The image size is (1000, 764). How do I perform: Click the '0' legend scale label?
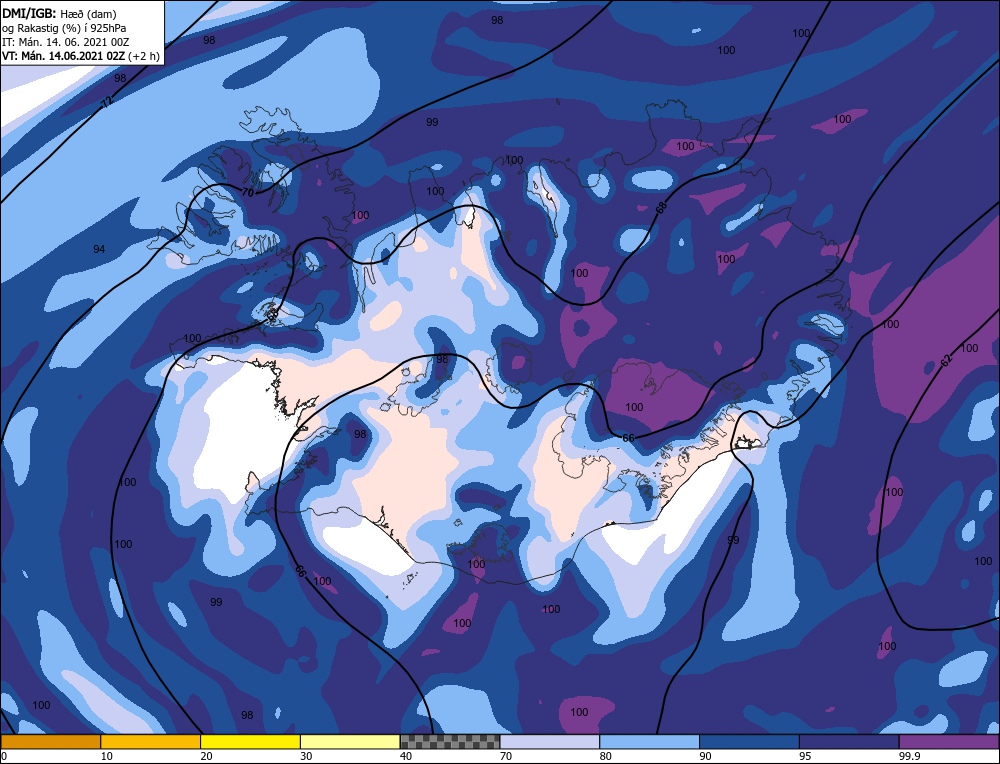[4, 756]
